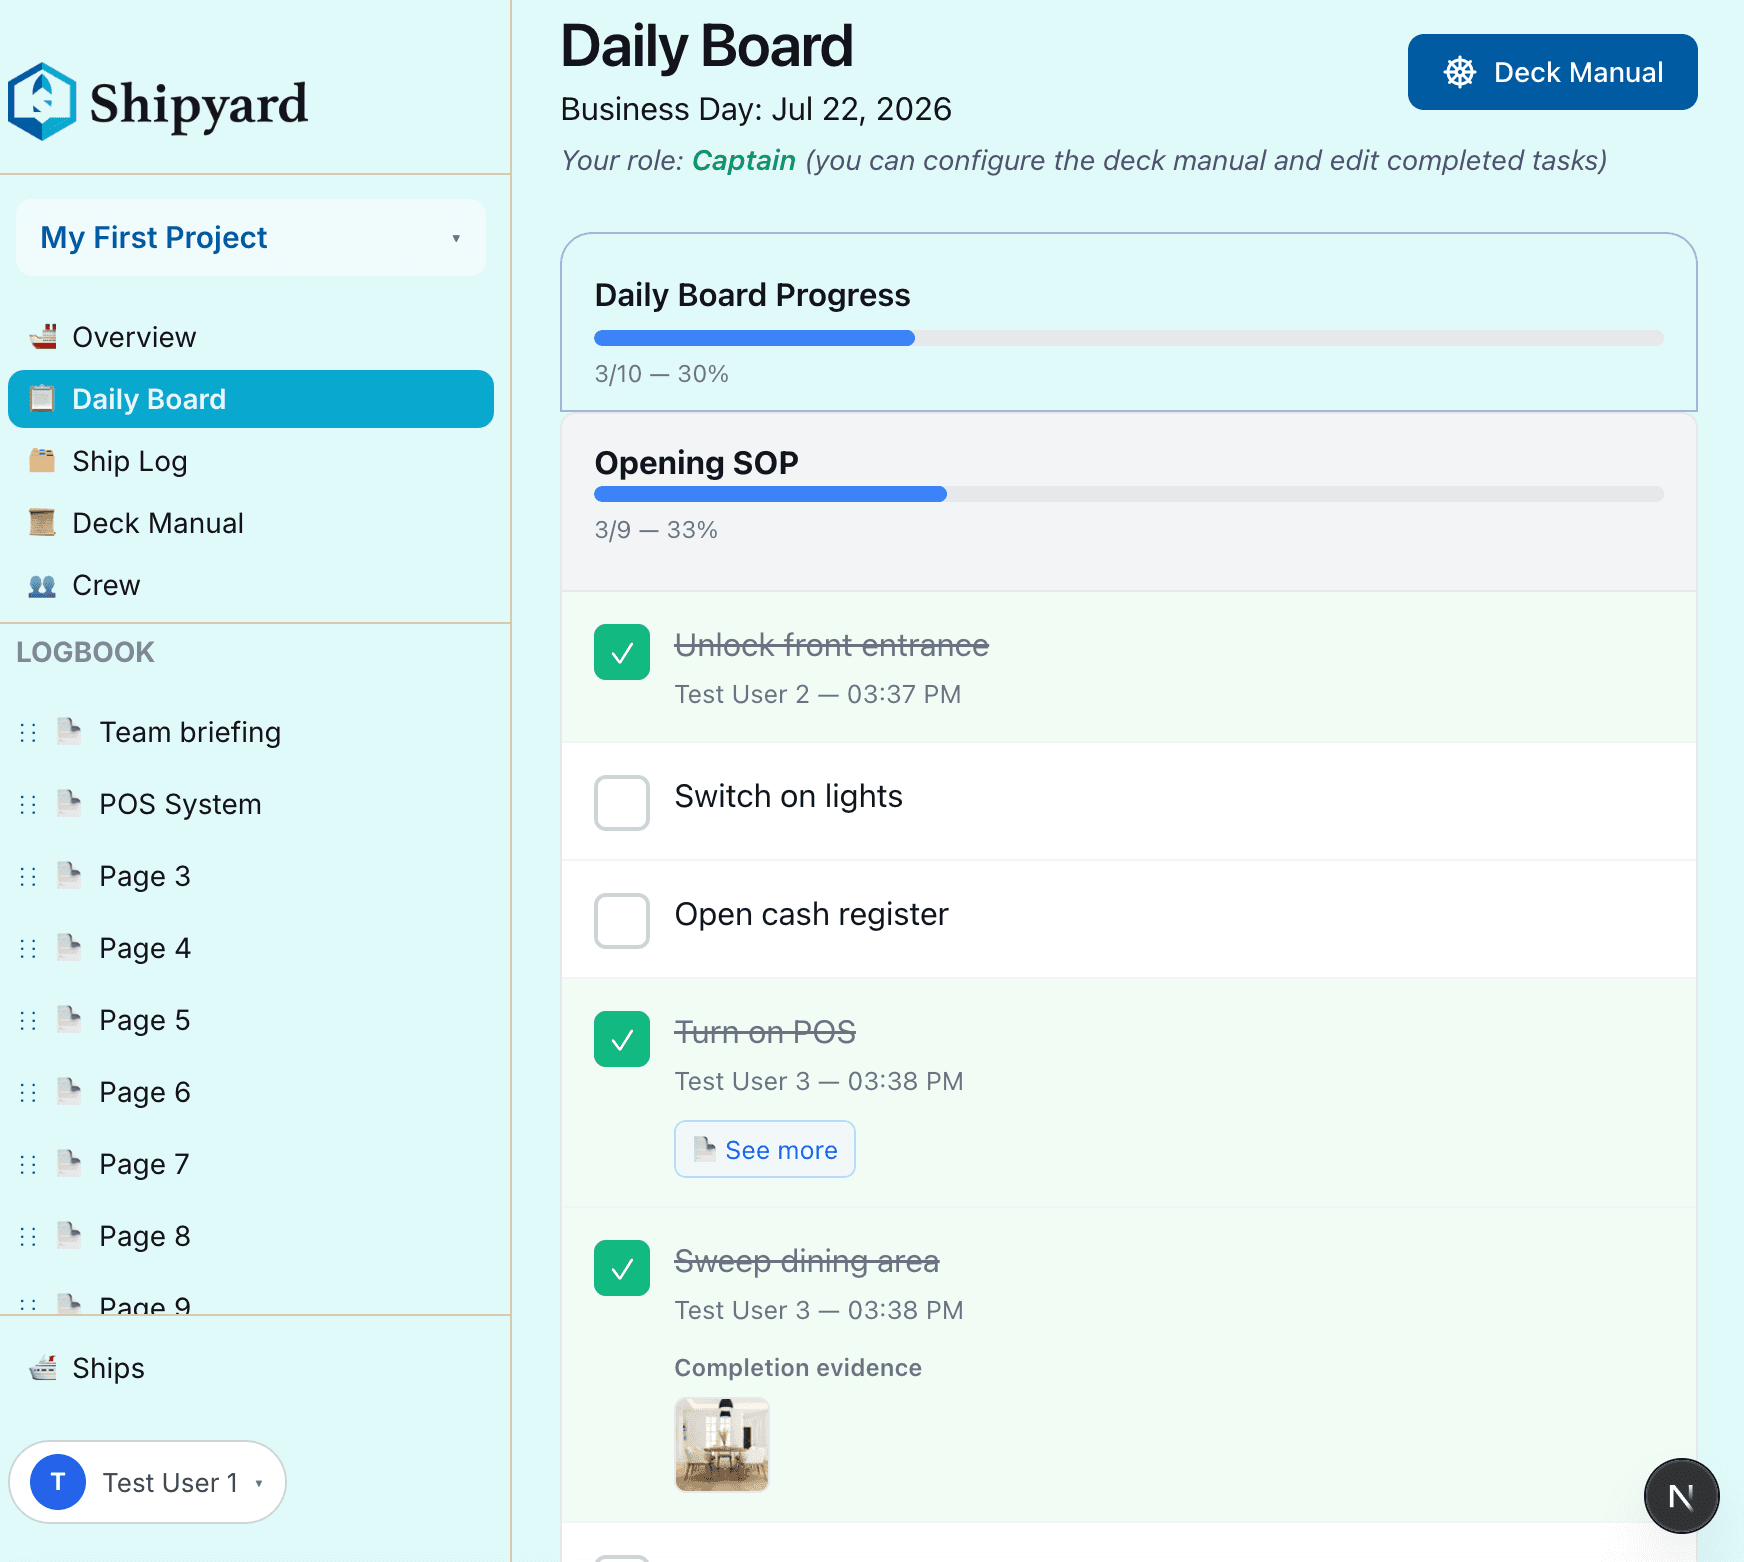The height and width of the screenshot is (1562, 1744).
Task: Click the LOGBOOK section heading
Action: tap(85, 652)
